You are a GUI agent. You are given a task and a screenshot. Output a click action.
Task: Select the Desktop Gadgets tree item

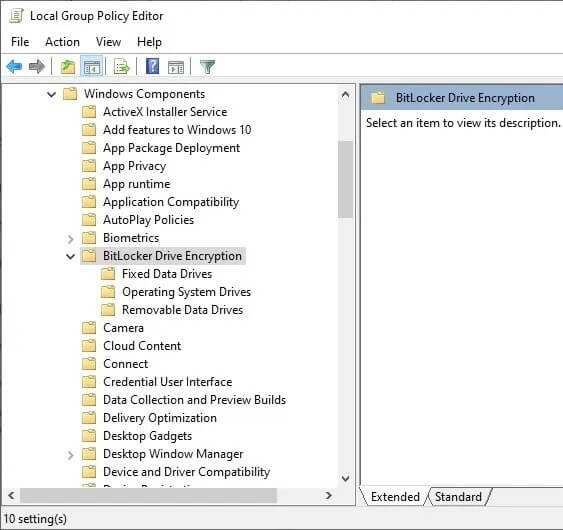[148, 436]
